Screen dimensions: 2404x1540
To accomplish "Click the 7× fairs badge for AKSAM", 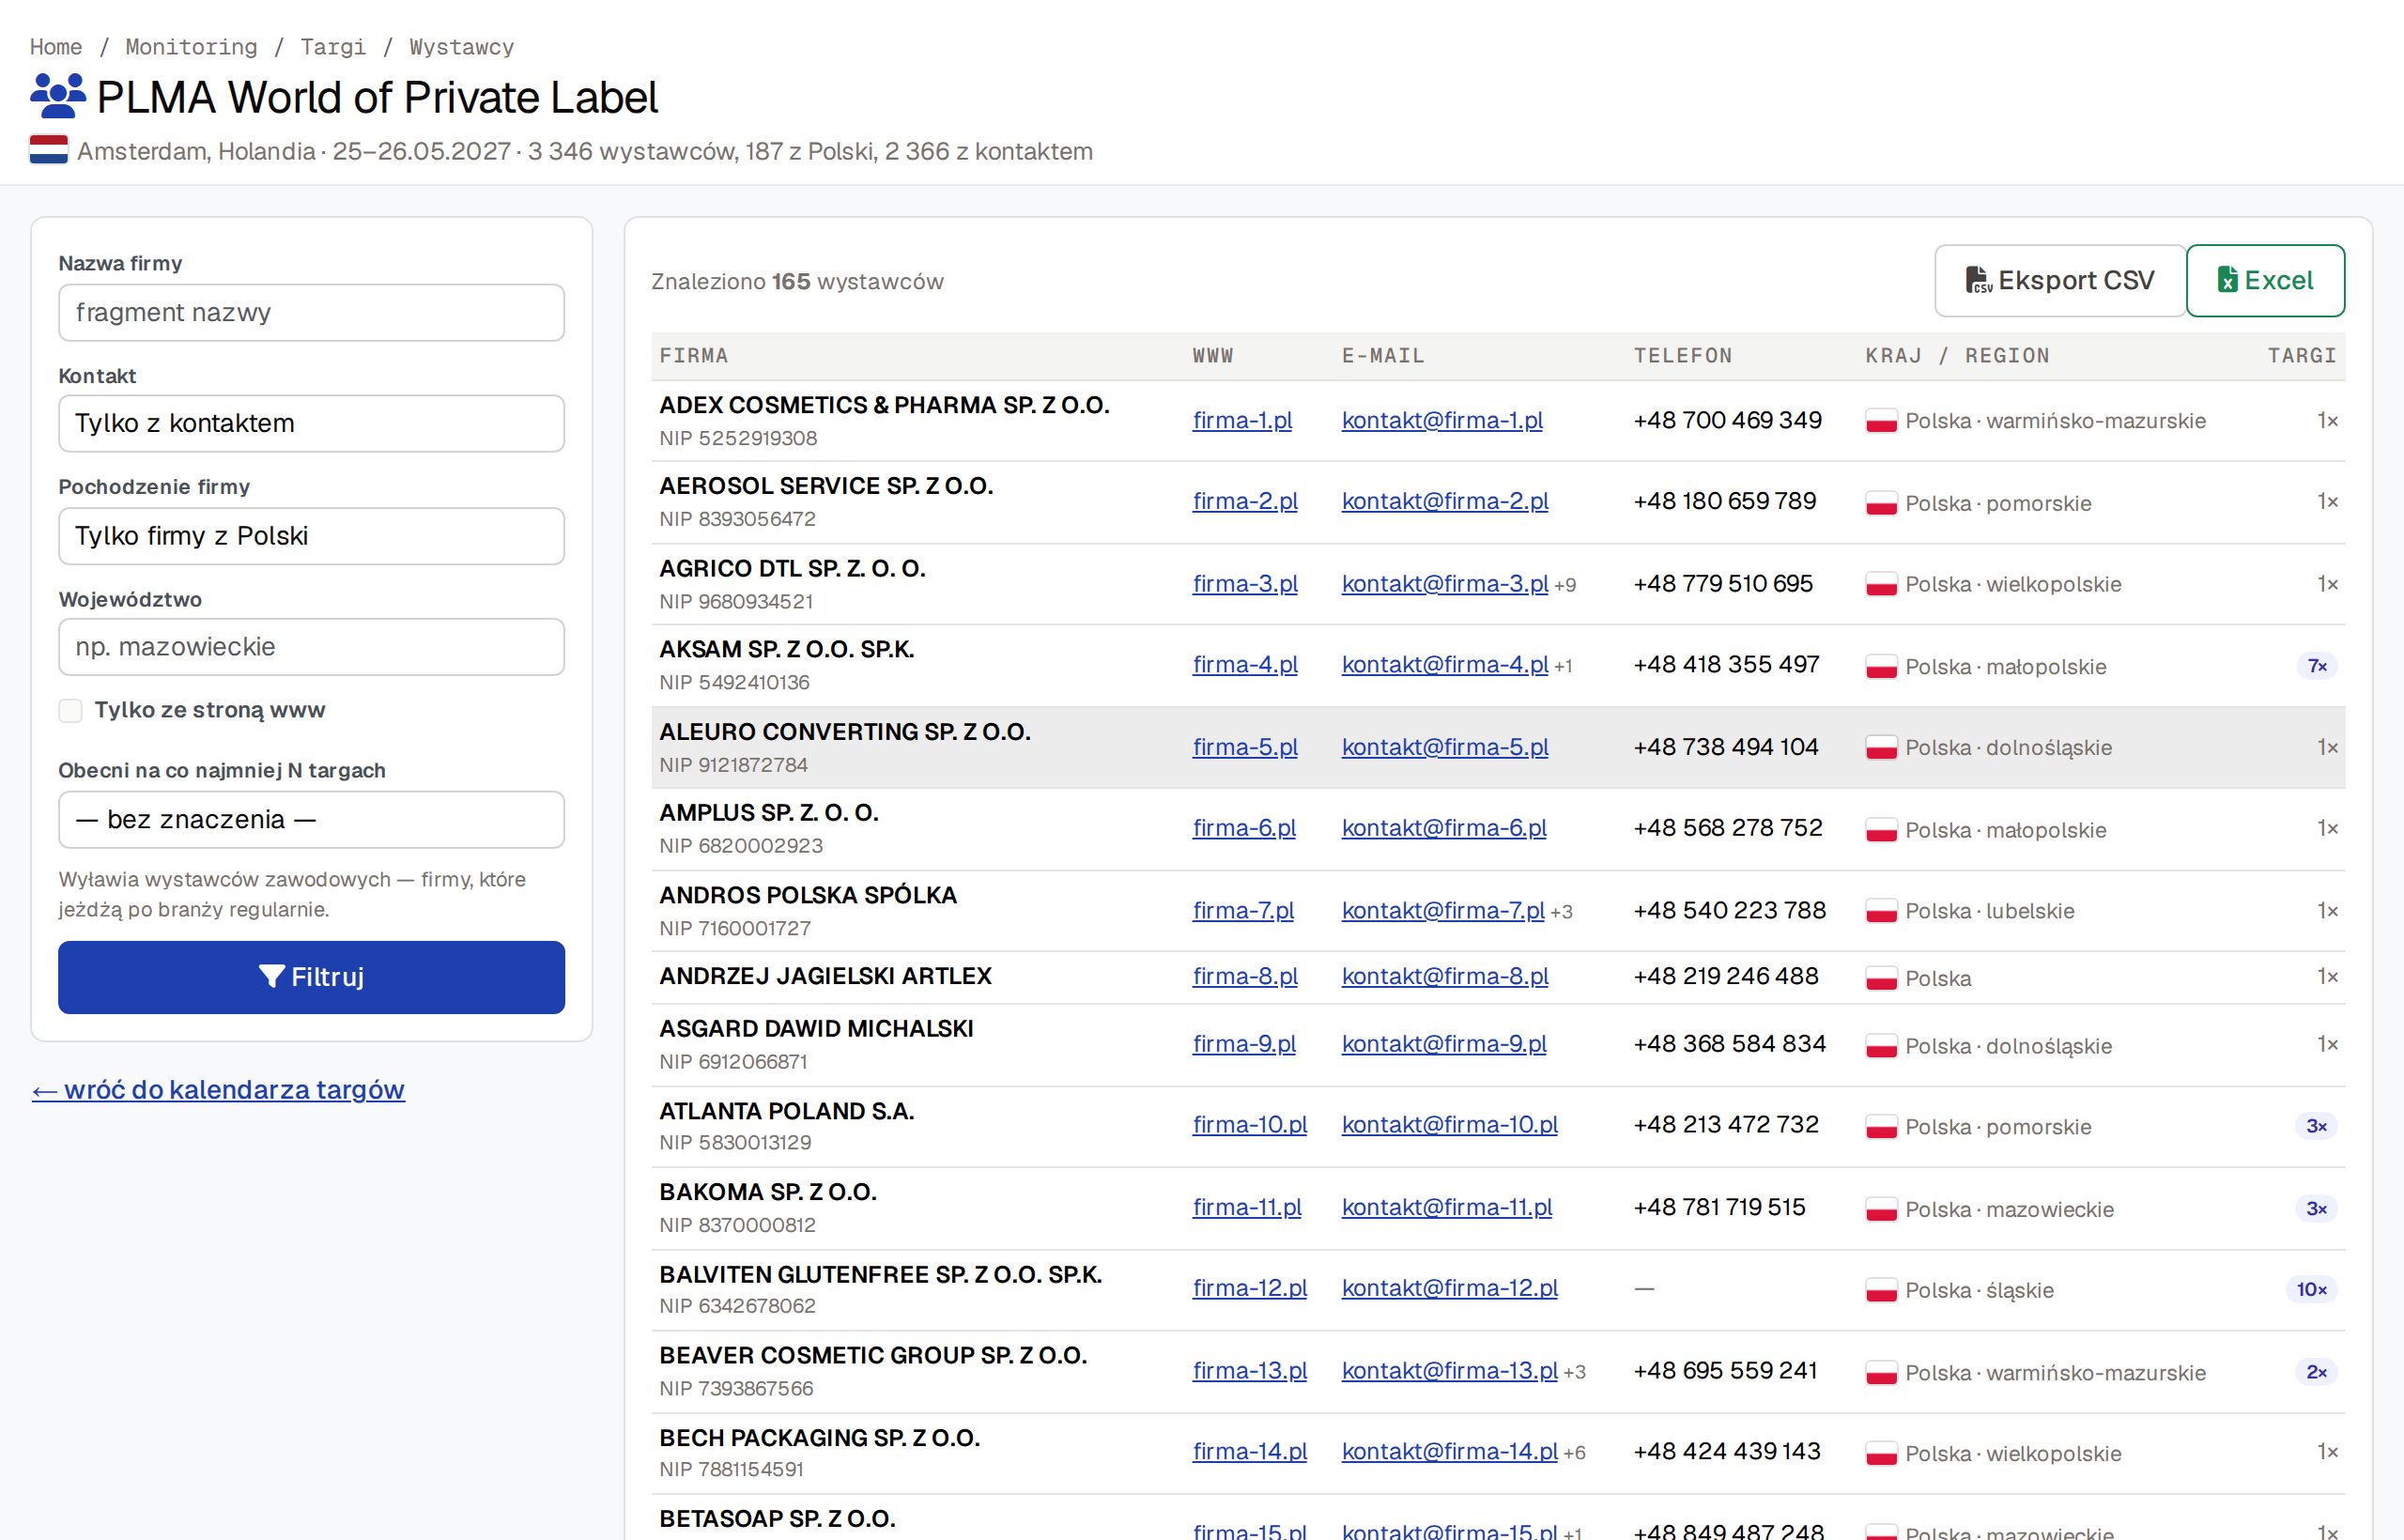I will 2317,666.
